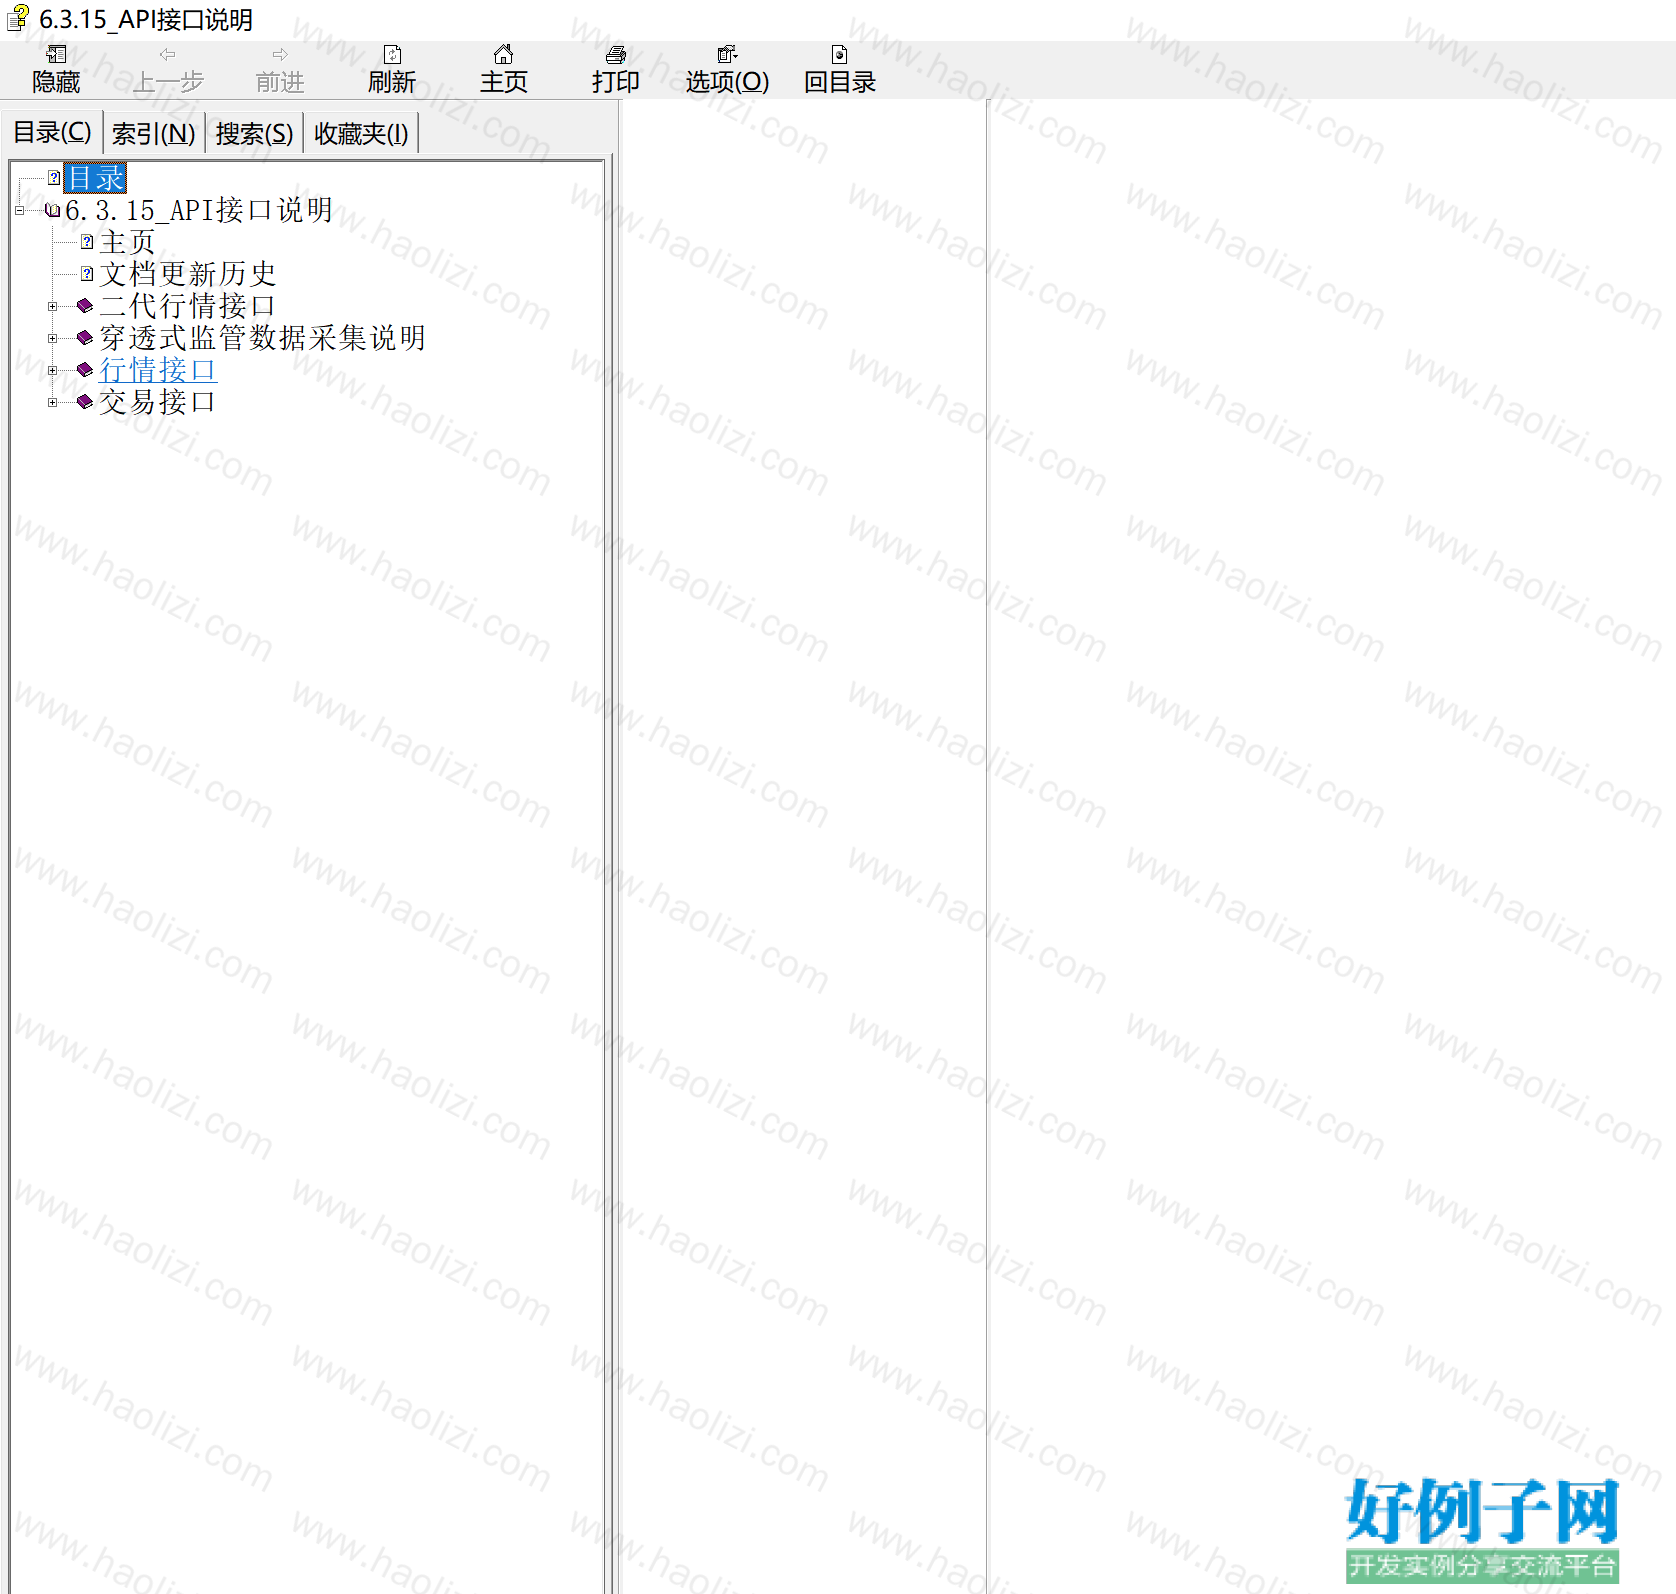Select the highlighted 目录 tree item
1676x1594 pixels.
(x=95, y=178)
